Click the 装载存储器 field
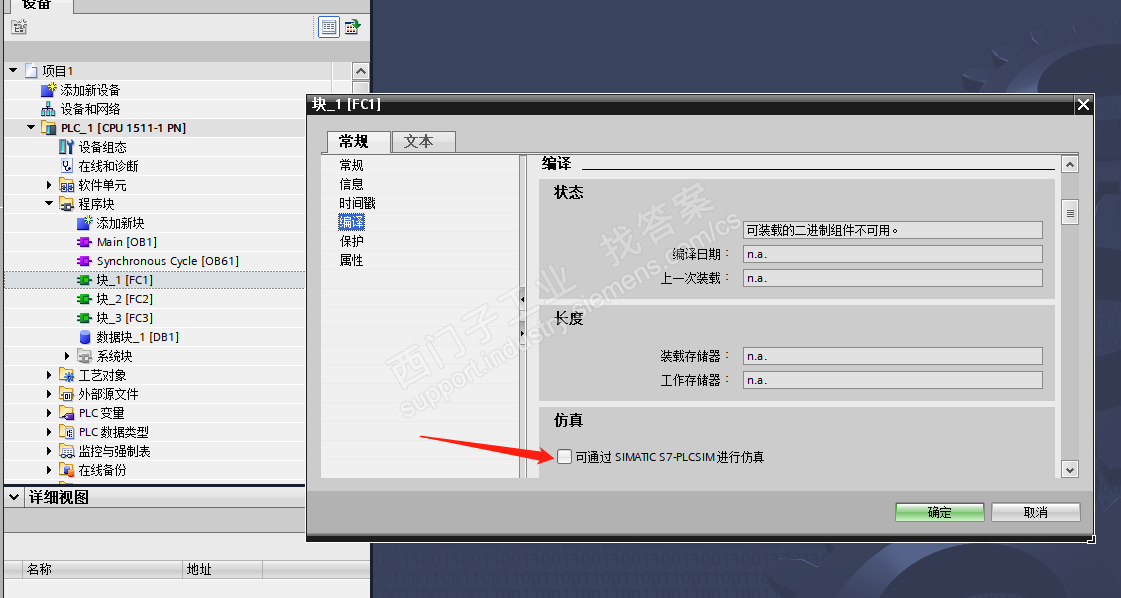1121x598 pixels. (893, 356)
